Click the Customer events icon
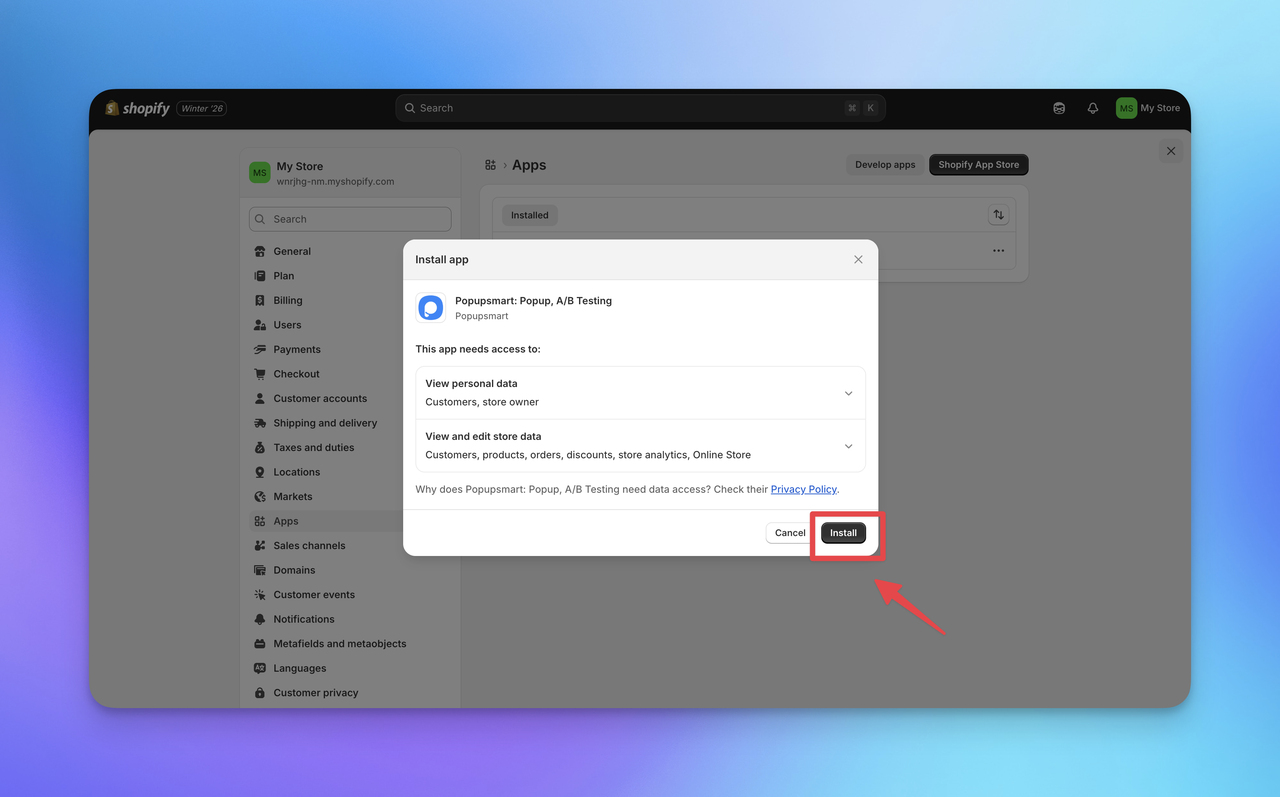The image size is (1280, 797). [260, 594]
